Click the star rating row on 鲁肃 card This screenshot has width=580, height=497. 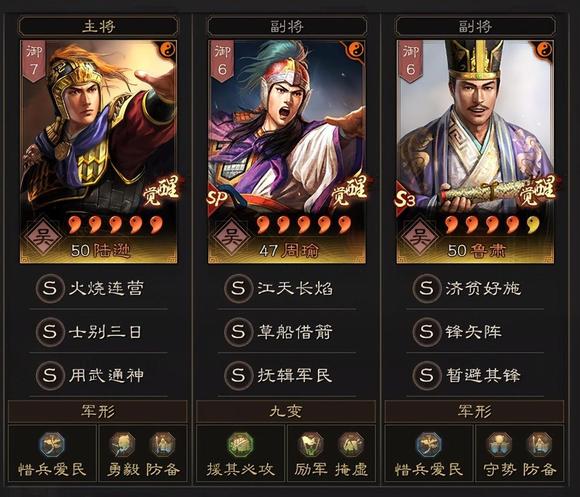(x=492, y=224)
